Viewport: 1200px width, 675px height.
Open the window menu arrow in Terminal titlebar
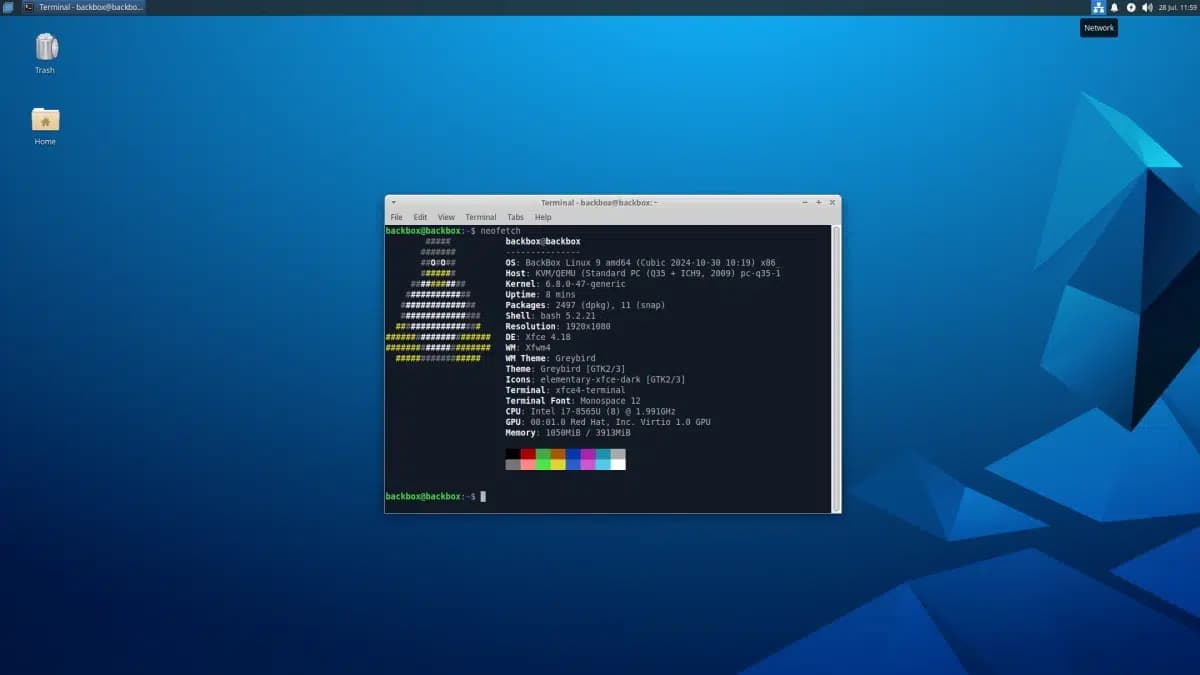(x=393, y=202)
